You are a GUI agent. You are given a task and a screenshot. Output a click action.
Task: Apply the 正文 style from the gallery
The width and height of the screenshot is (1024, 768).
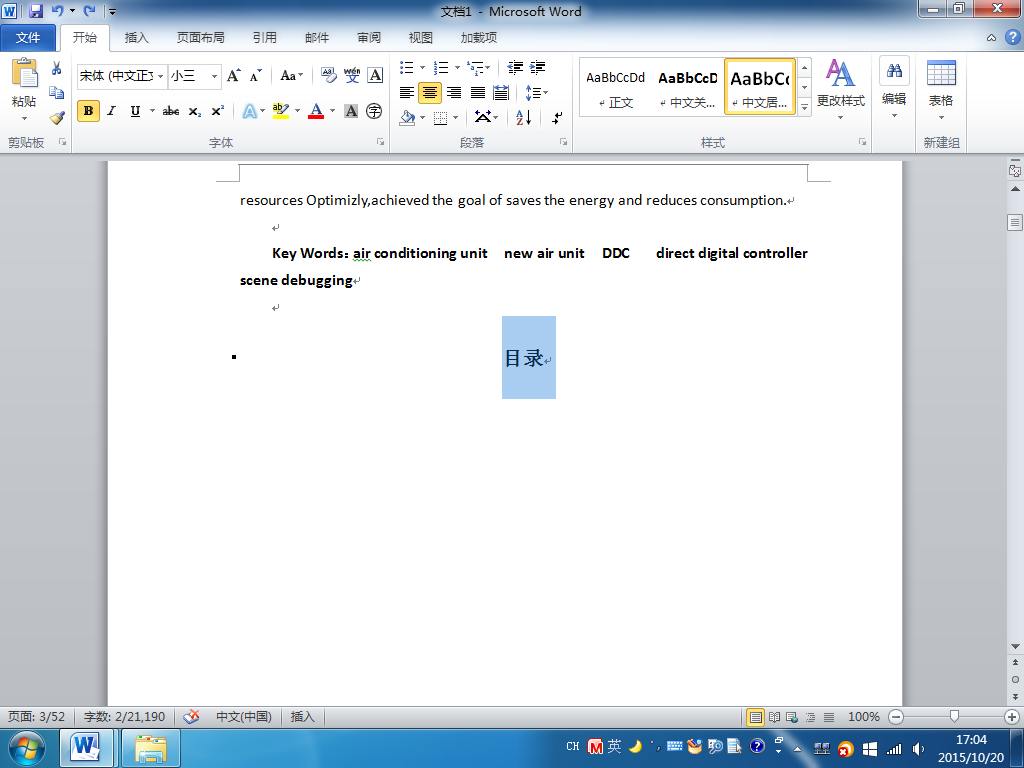(615, 88)
